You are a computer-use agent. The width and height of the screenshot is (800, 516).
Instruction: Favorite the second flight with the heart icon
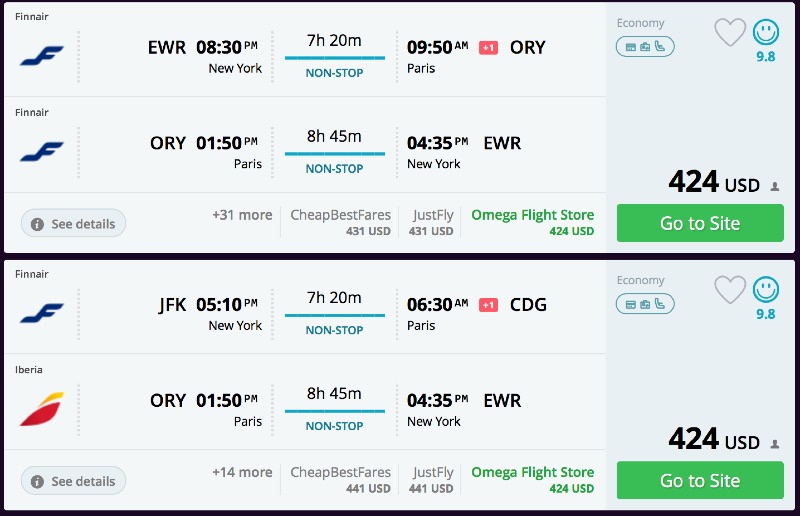click(730, 291)
